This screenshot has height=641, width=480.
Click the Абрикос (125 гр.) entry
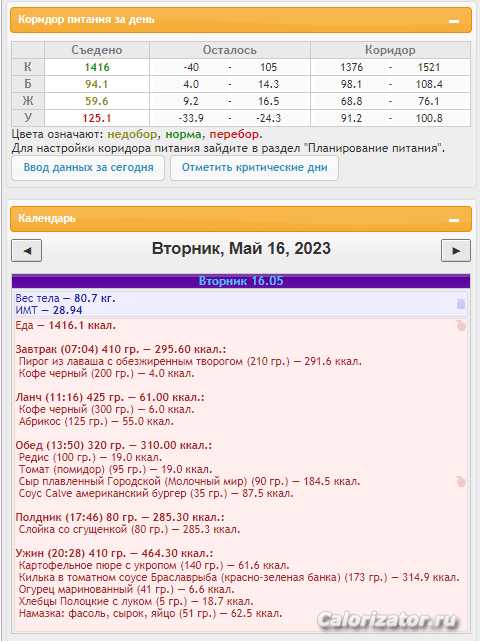pyautogui.click(x=96, y=421)
